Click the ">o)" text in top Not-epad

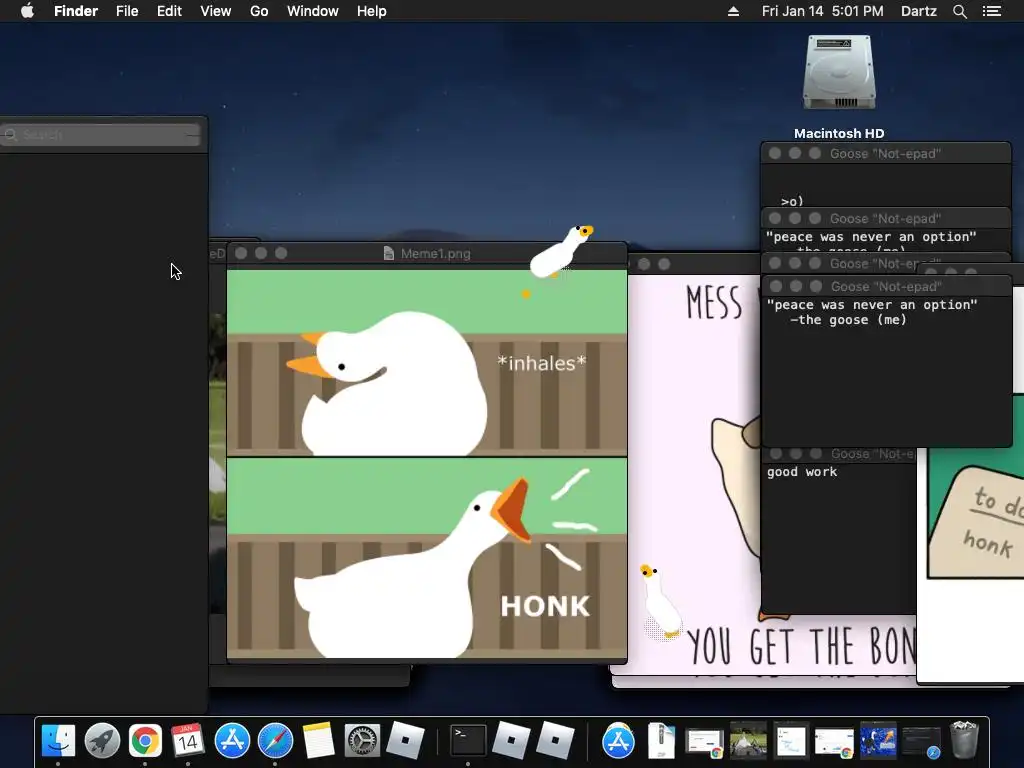click(x=792, y=201)
